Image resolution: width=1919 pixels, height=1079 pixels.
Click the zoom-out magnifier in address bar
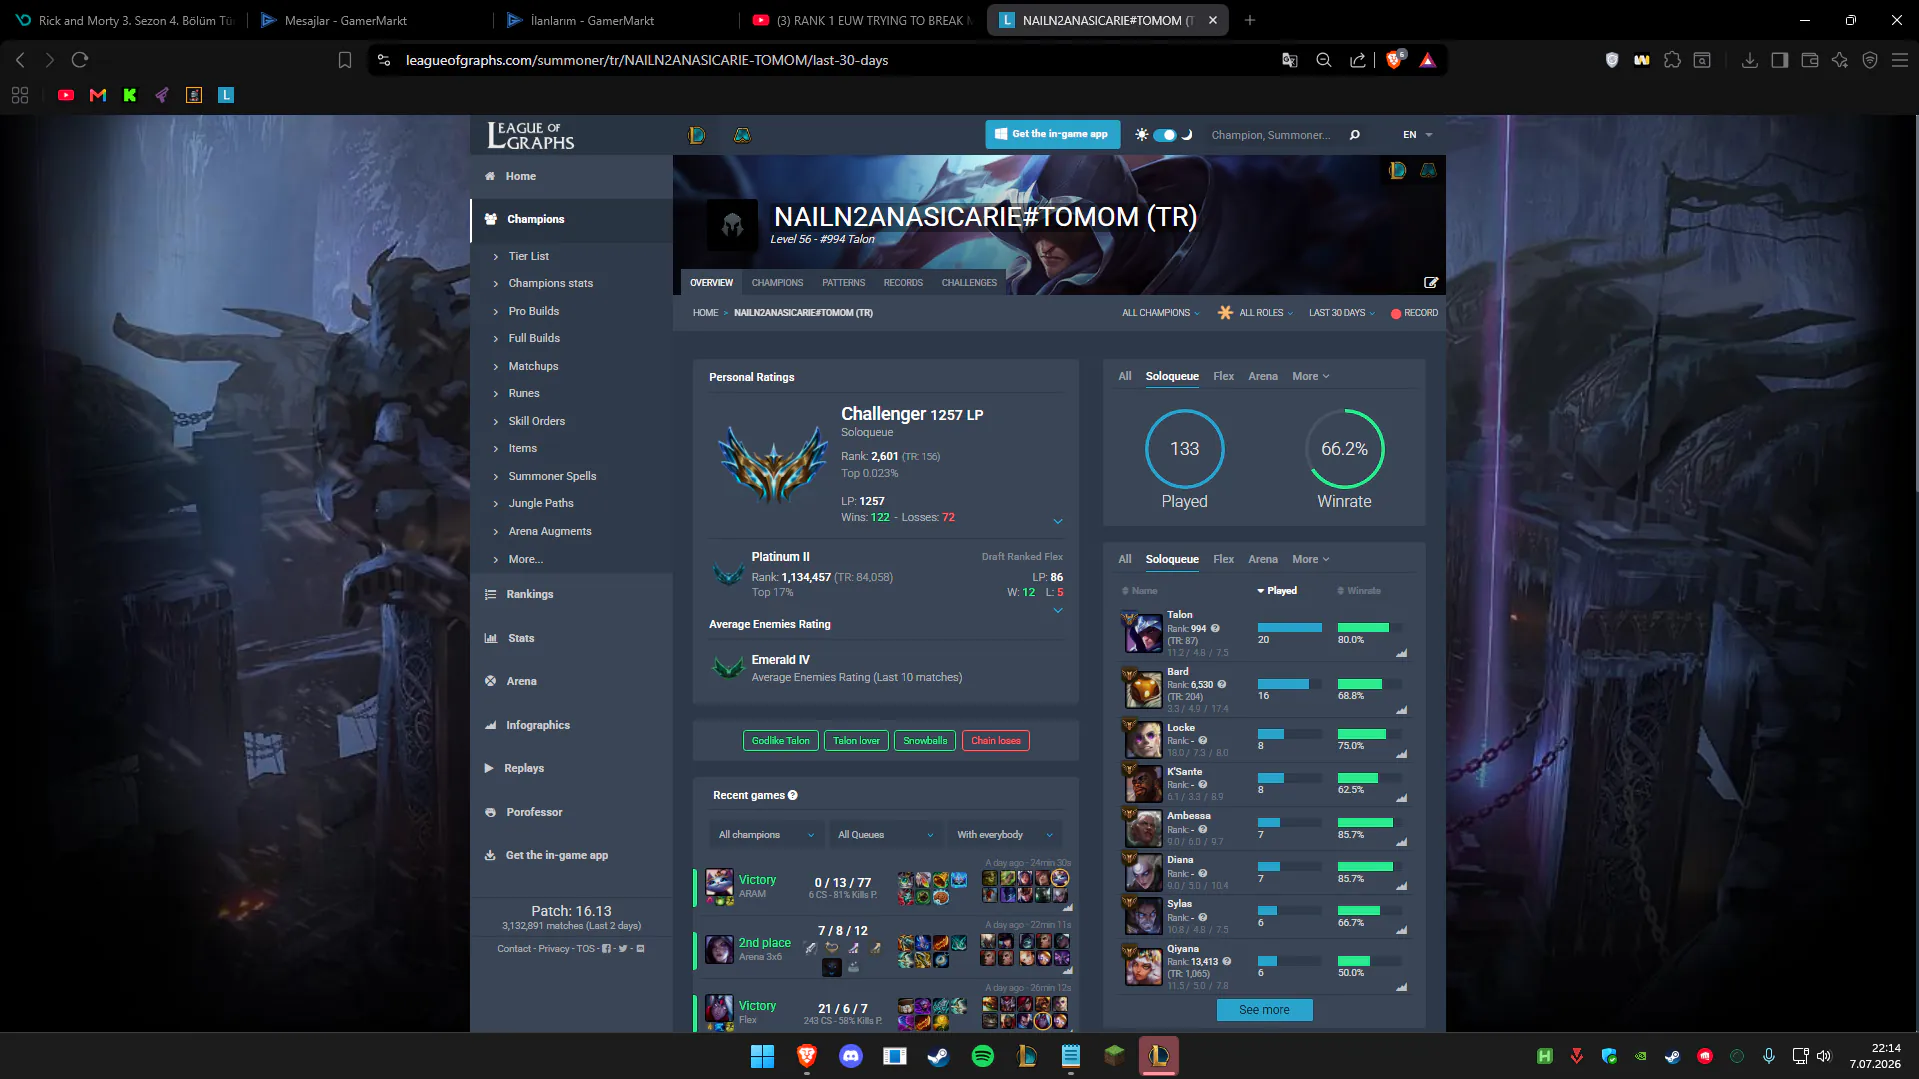1324,60
